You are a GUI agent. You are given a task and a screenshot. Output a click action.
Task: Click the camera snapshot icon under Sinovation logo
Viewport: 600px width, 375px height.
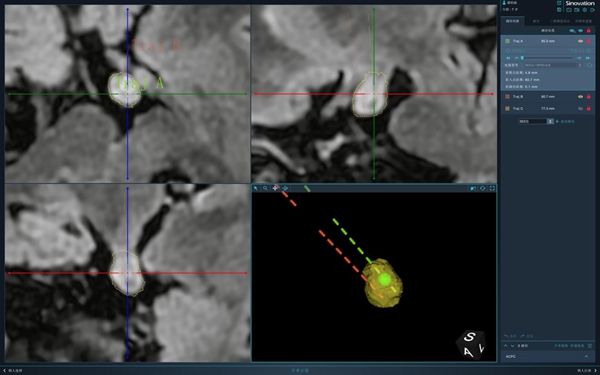pos(577,10)
